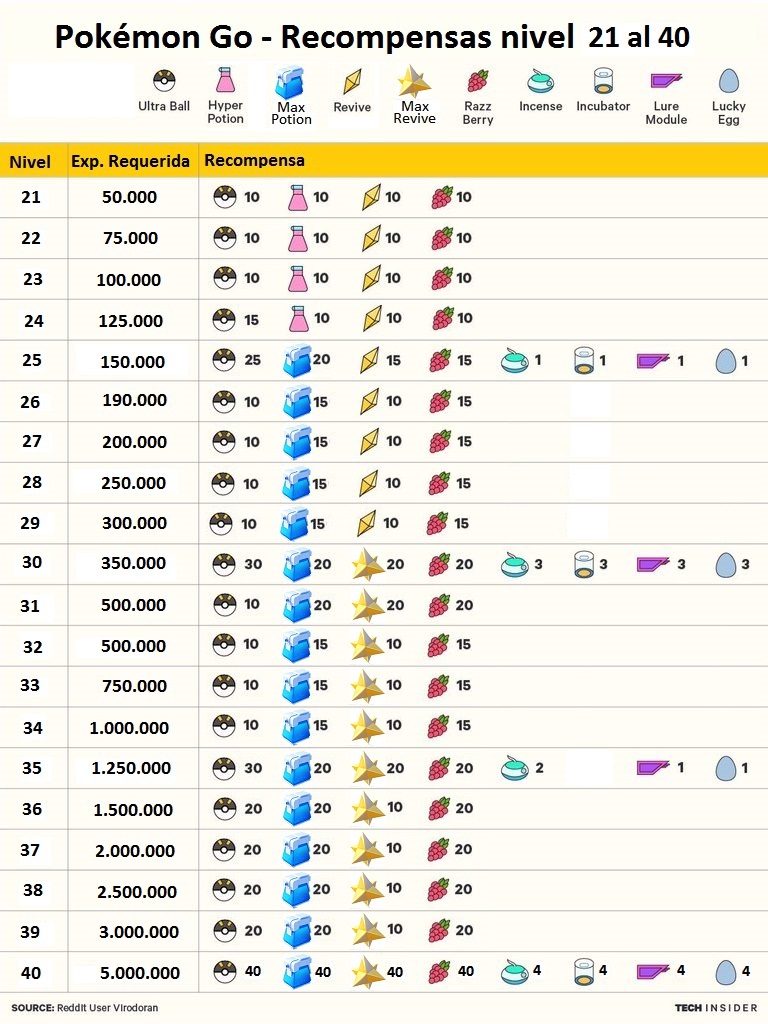Click the 100.000 experience value
The height and width of the screenshot is (1024, 768).
click(129, 280)
